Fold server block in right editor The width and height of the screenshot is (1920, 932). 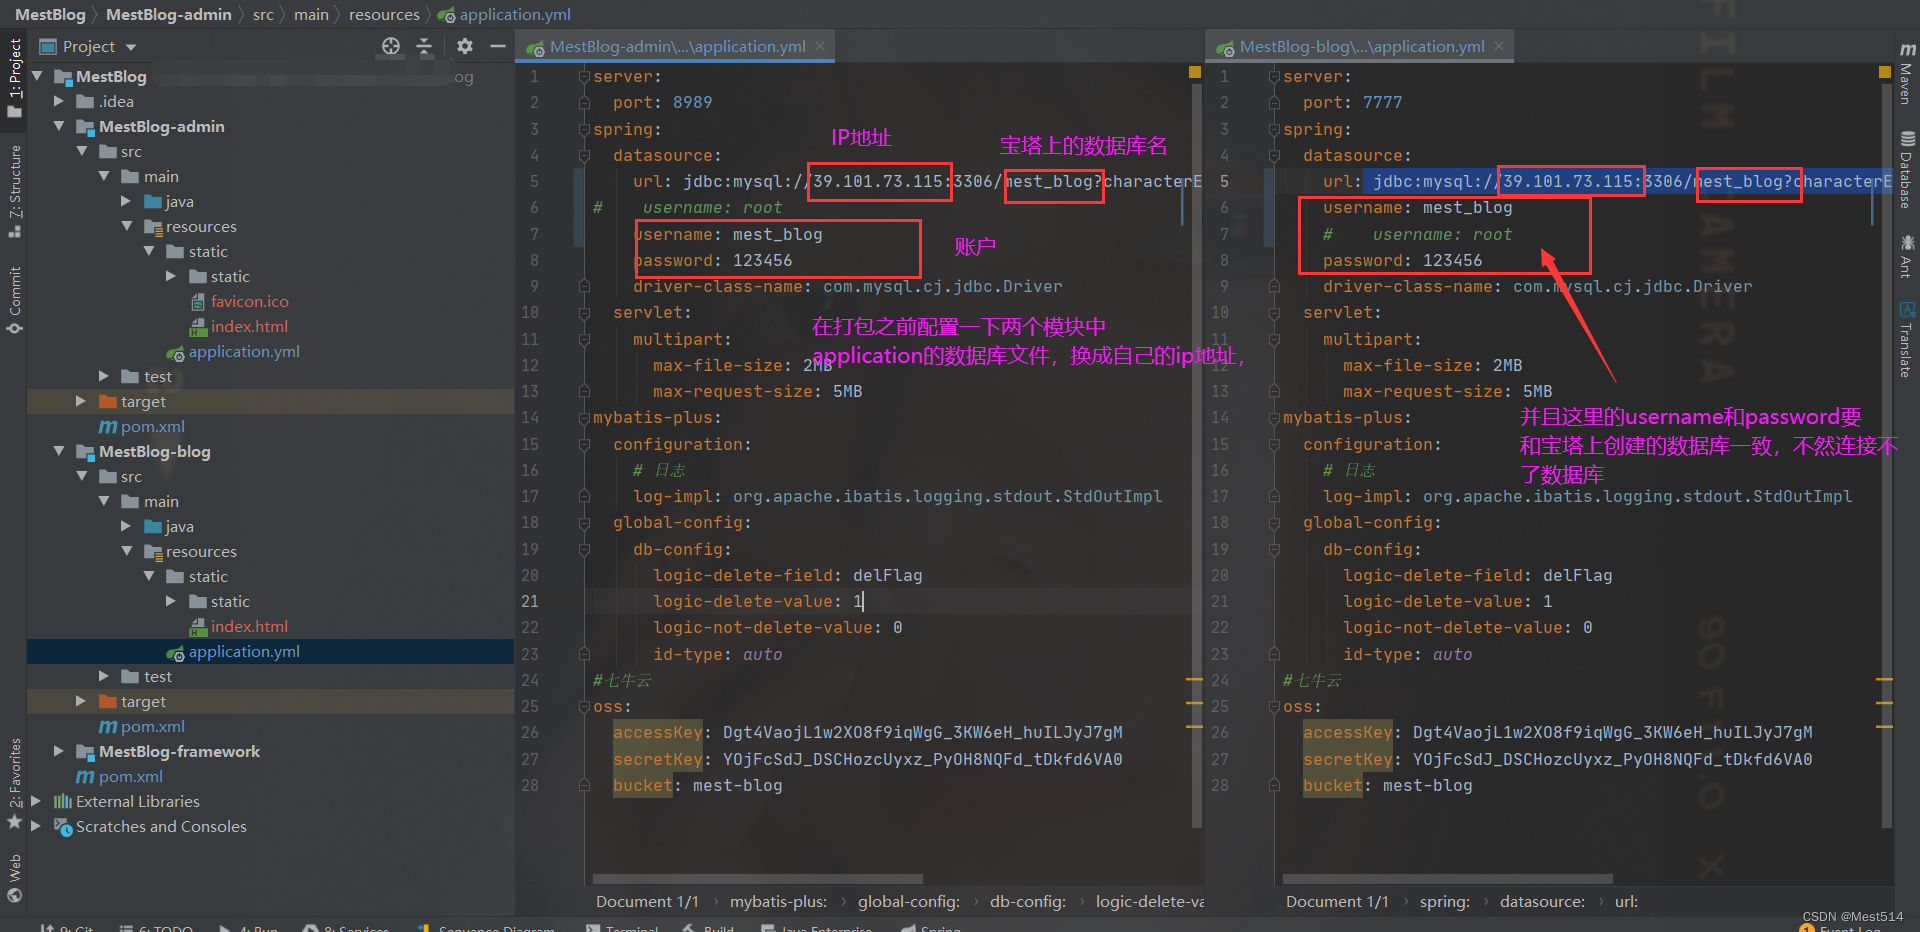coord(1274,76)
